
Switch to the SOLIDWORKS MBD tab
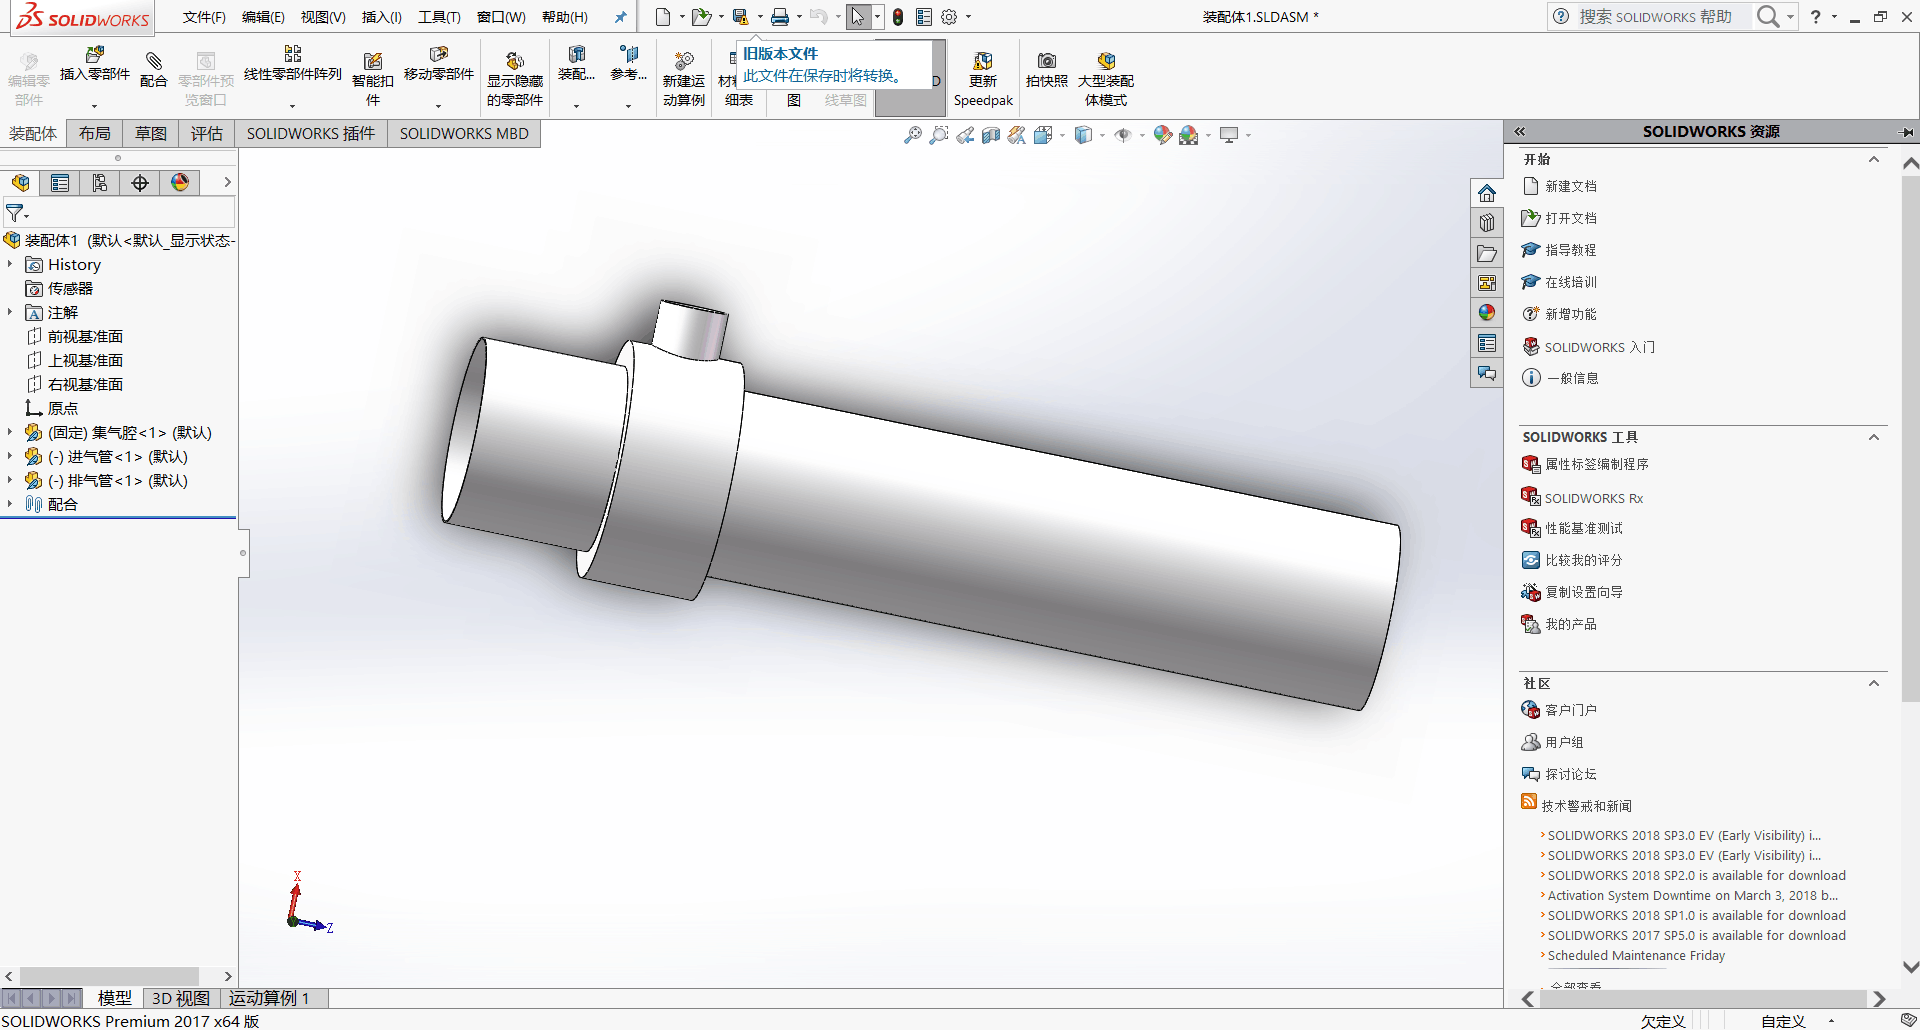(x=464, y=133)
